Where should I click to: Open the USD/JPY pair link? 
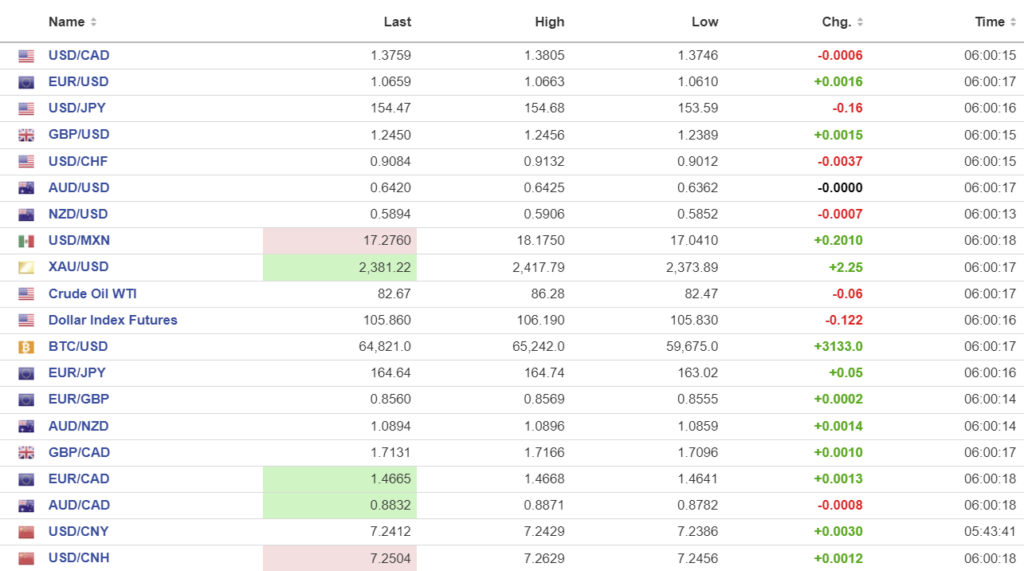[78, 108]
